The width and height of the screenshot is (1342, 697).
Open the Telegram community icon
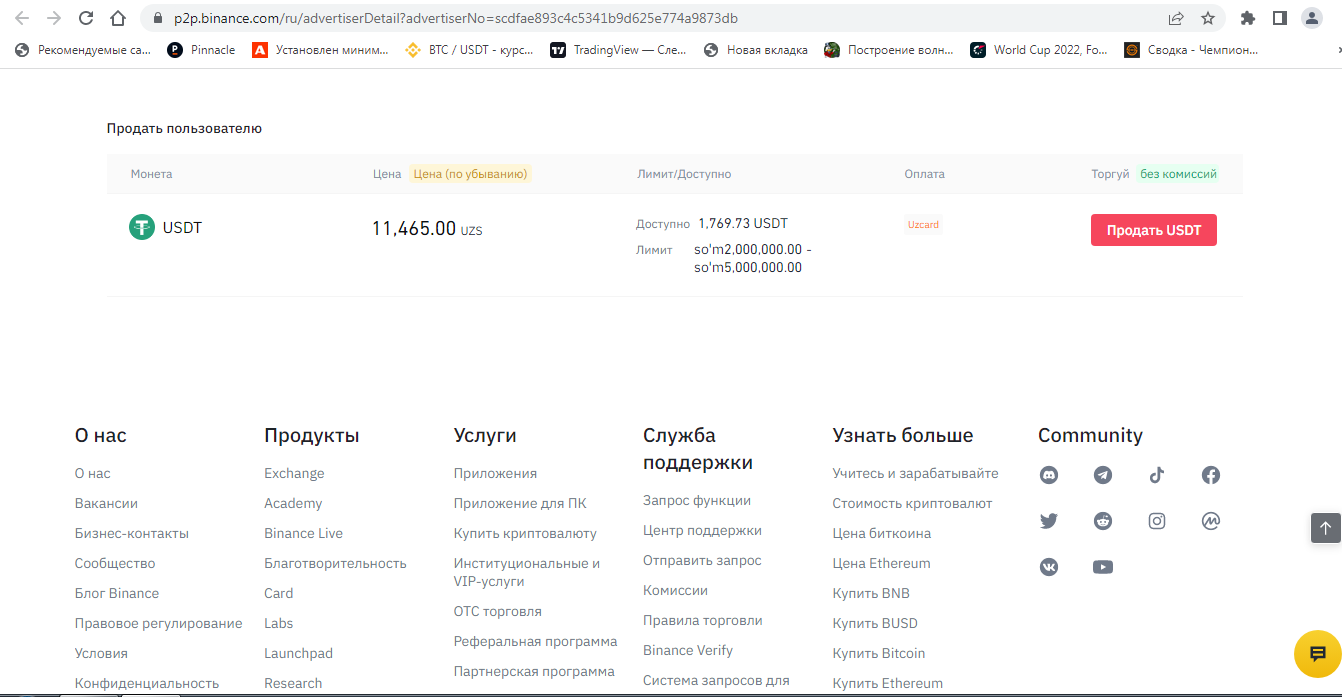[1103, 475]
